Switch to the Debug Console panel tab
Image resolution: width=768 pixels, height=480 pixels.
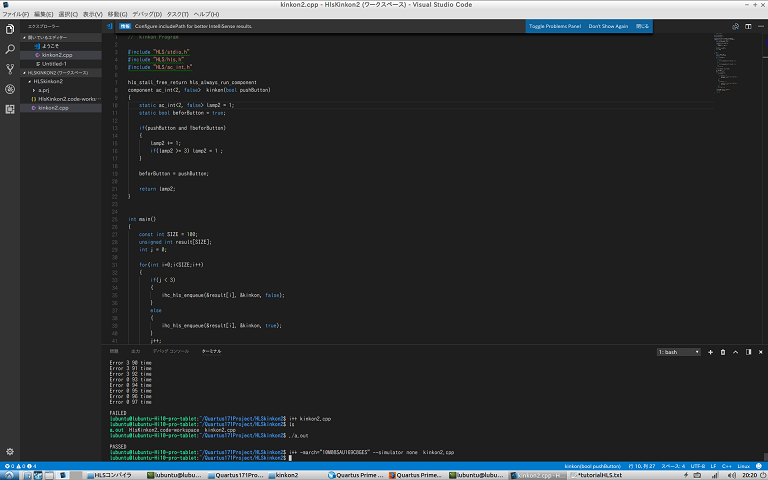170,351
